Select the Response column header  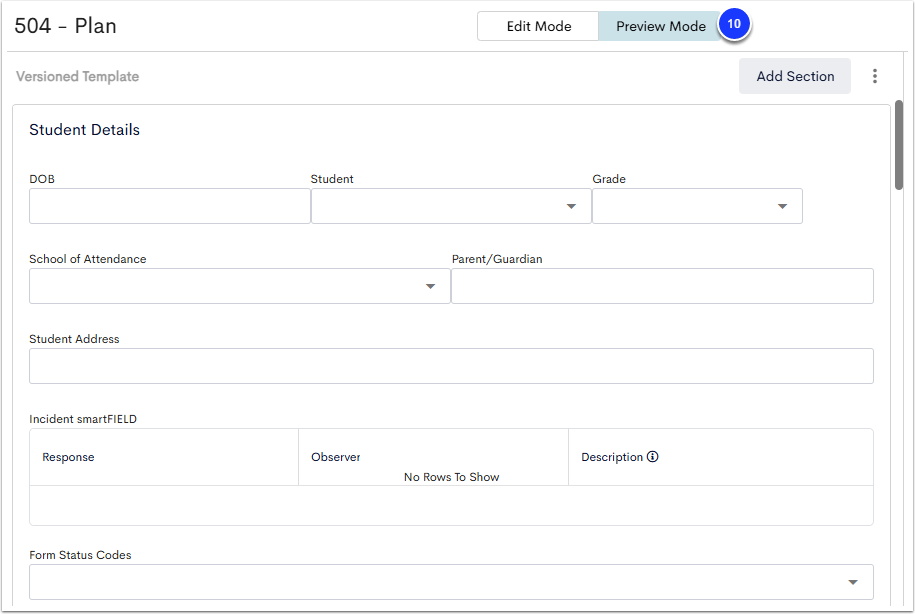164,457
